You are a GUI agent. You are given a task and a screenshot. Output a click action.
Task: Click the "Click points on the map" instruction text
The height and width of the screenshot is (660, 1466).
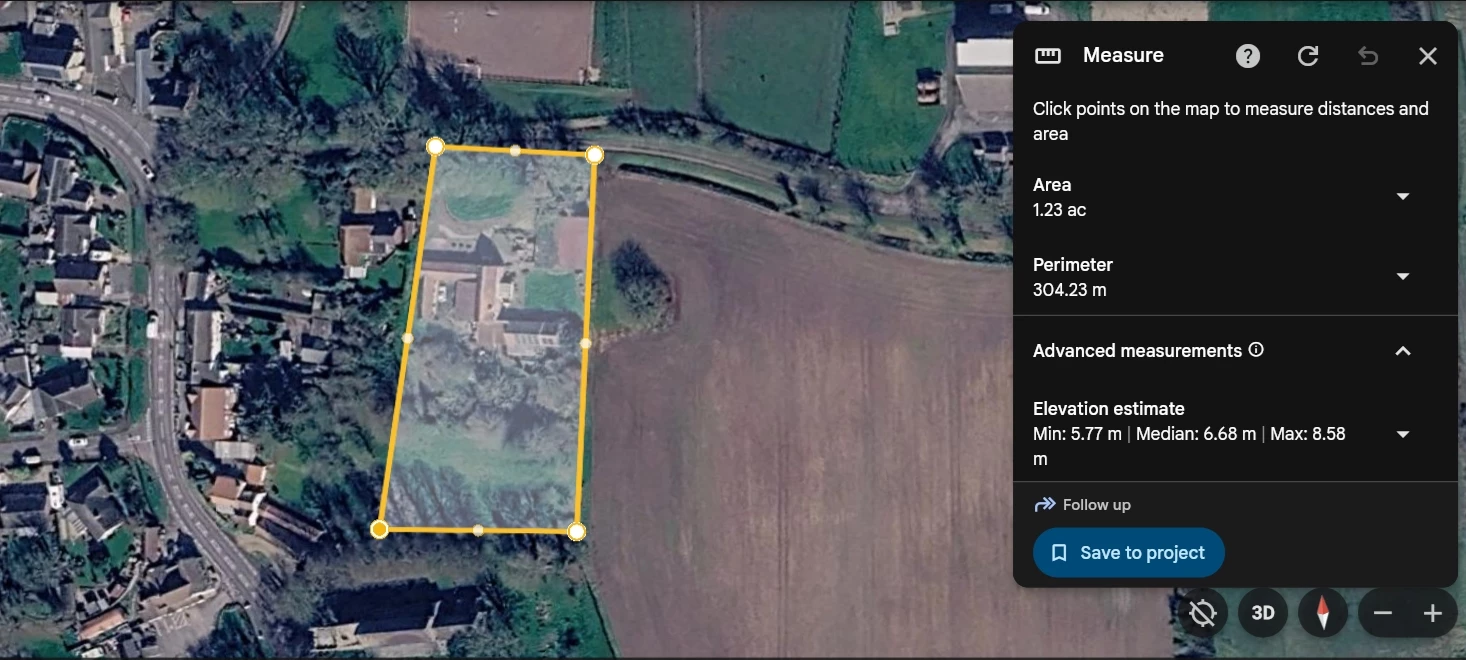pyautogui.click(x=1231, y=121)
